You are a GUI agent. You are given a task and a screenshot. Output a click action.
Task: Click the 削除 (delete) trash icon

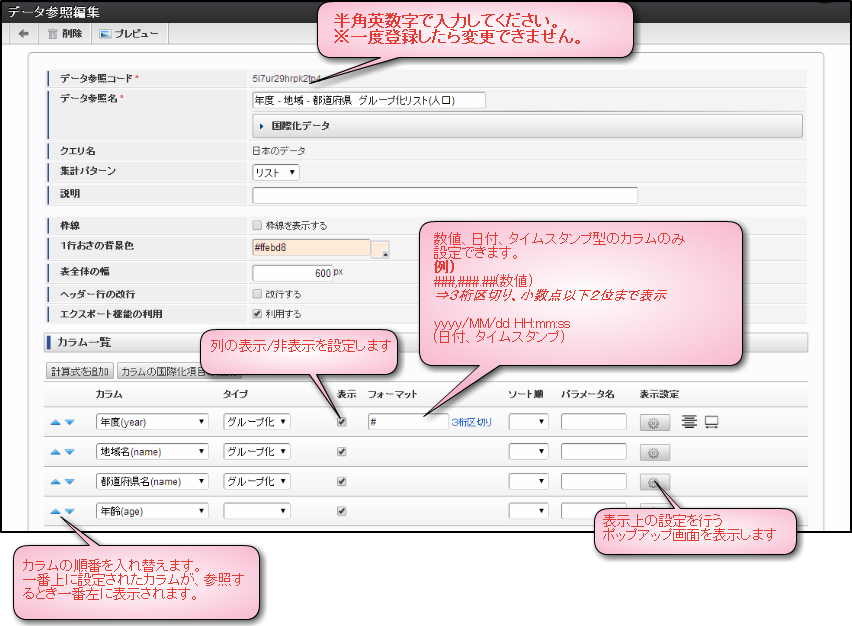(53, 33)
